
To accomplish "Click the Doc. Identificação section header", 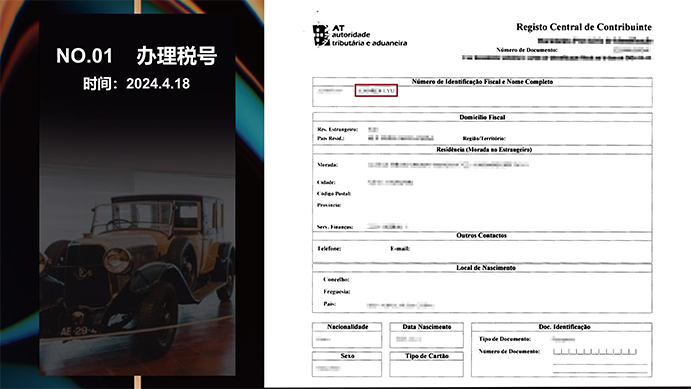I will point(565,327).
